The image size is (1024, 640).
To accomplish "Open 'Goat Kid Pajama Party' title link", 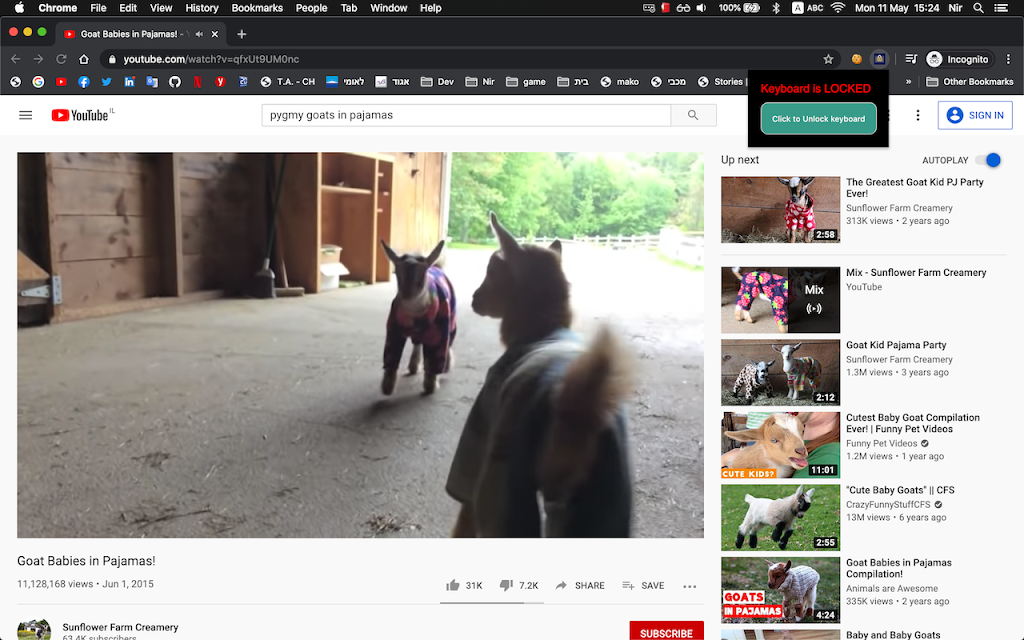I will point(896,345).
